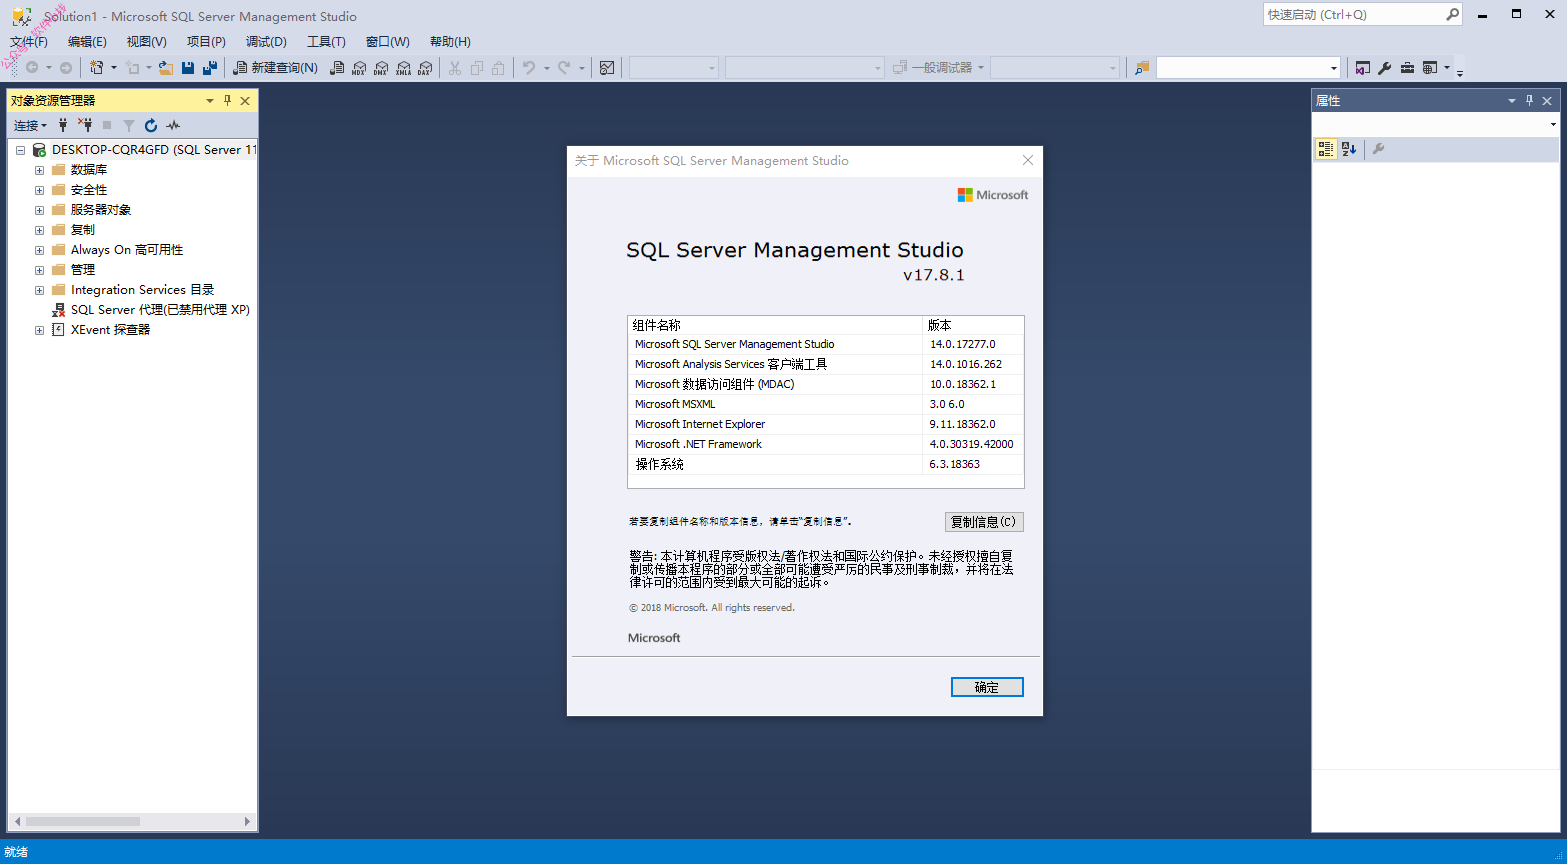Click the Toolbox icon in toolbar
Screen dimensions: 1567x864
click(x=1407, y=68)
